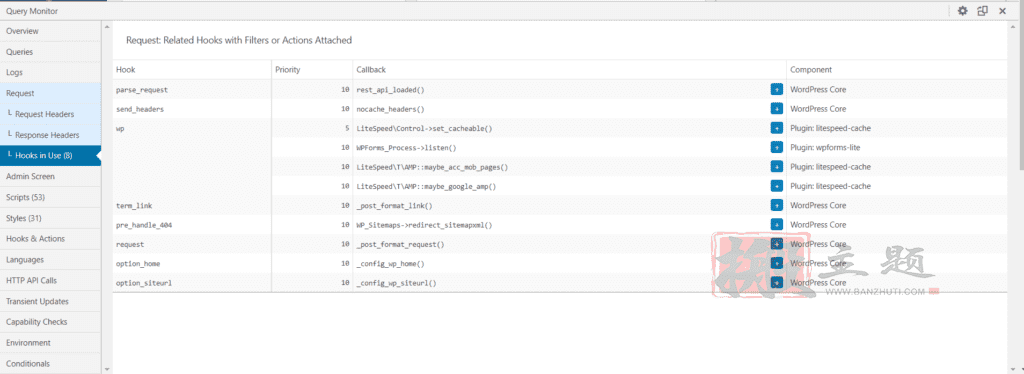Click the sidebar scrollbar up arrow
1024x374 pixels.
[x=106, y=27]
